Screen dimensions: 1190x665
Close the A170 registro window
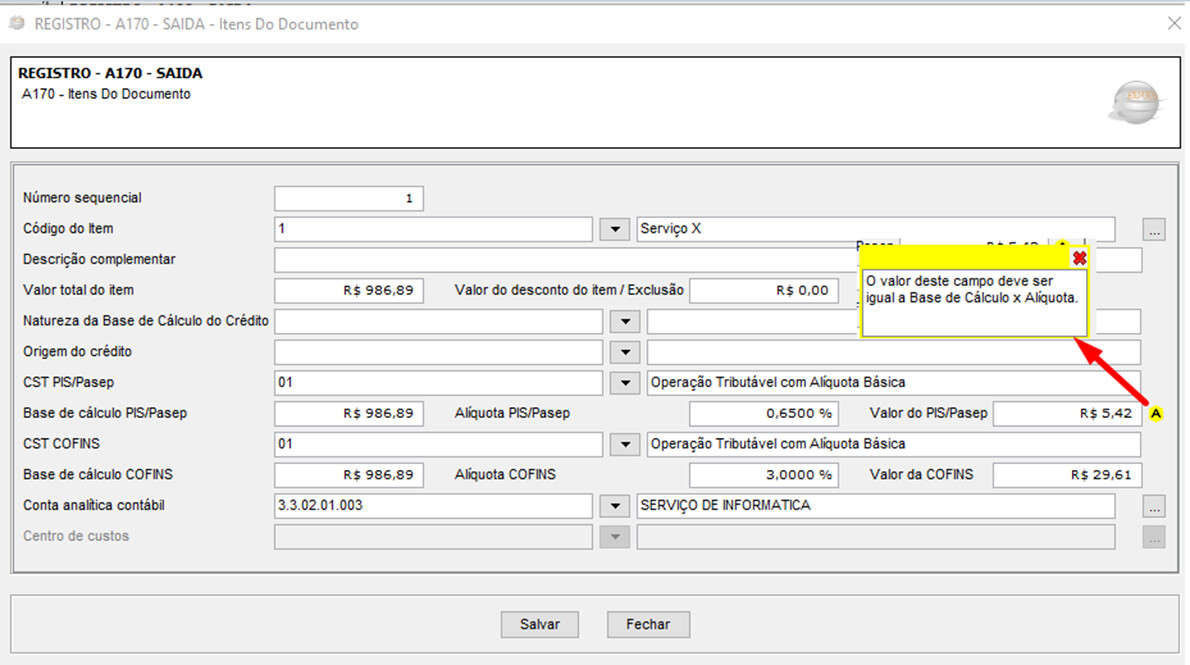[1174, 23]
